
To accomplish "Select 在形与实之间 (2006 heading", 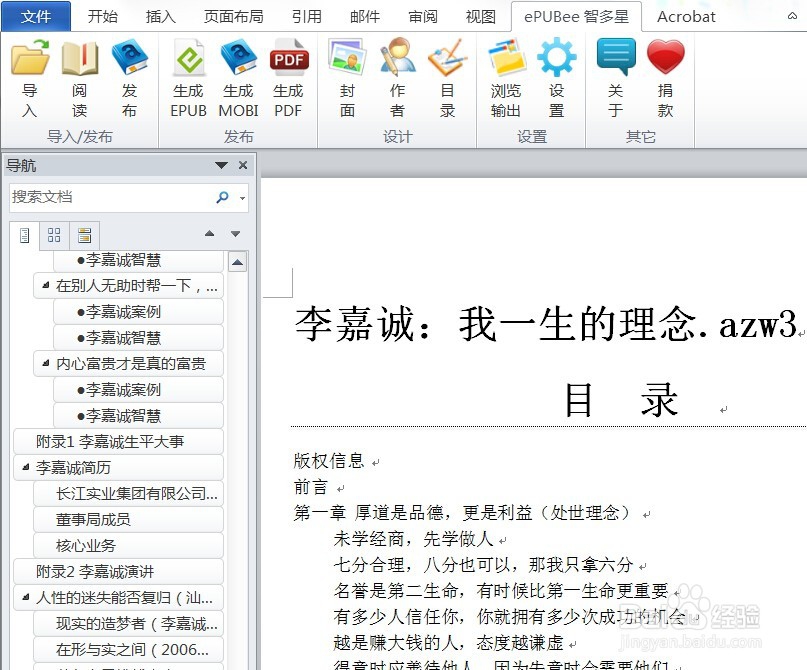I will (129, 649).
